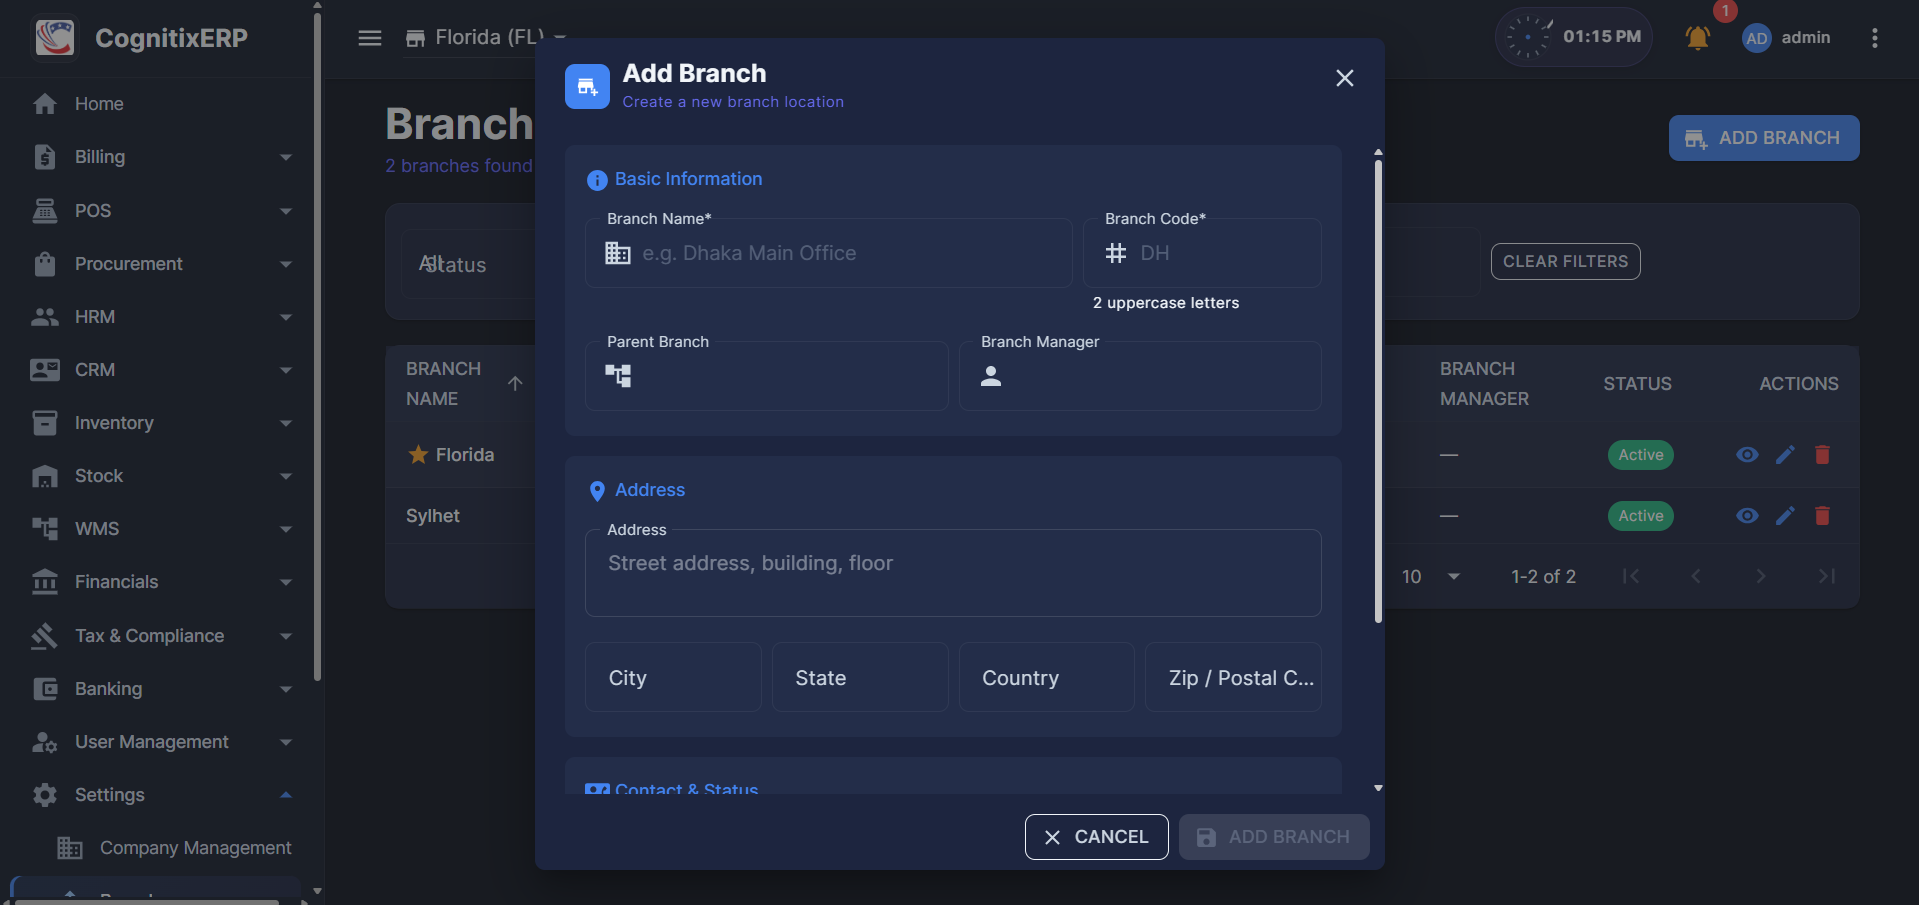Click the Inventory box icon
Screen dimensions: 1919x905
tap(45, 423)
